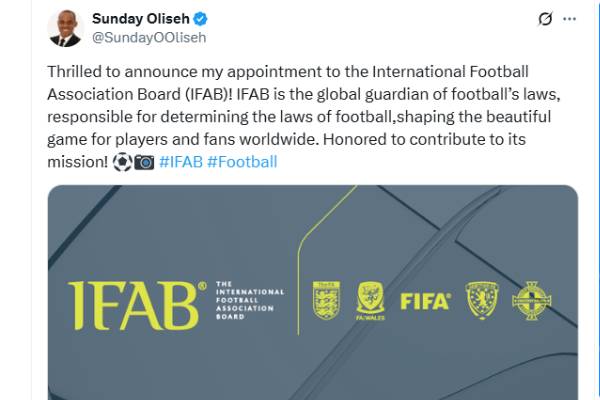
Task: Click the yellow FIFA logo
Action: tap(425, 300)
